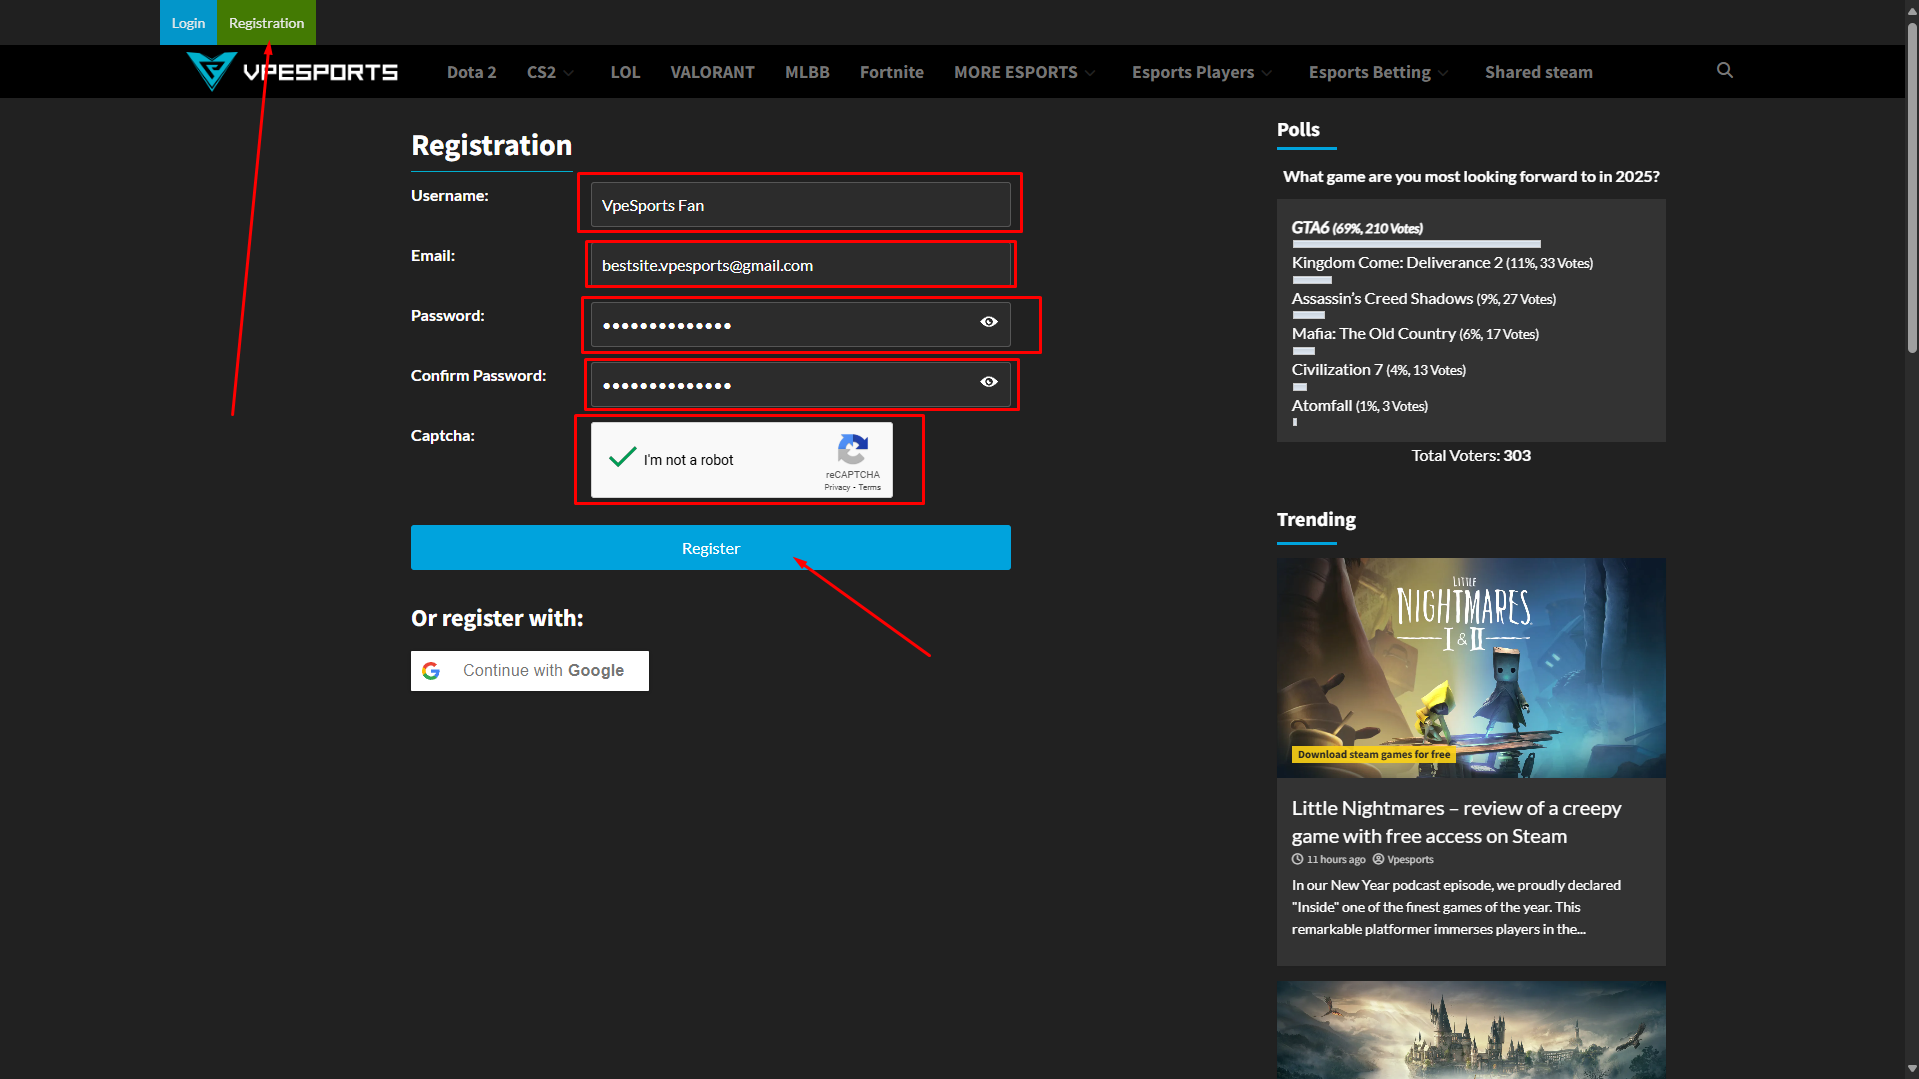Focus the Username input field
The width and height of the screenshot is (1919, 1079).
[x=800, y=205]
